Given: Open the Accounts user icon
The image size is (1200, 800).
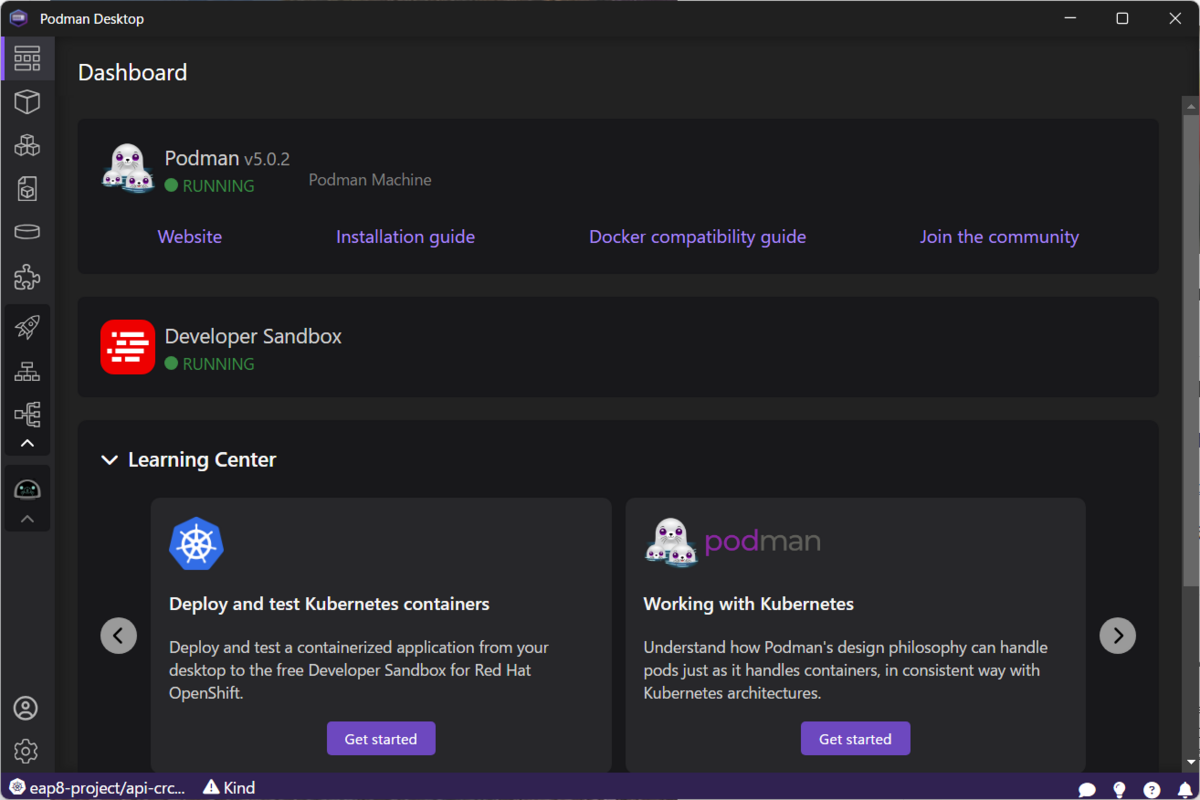Looking at the screenshot, I should (26, 708).
